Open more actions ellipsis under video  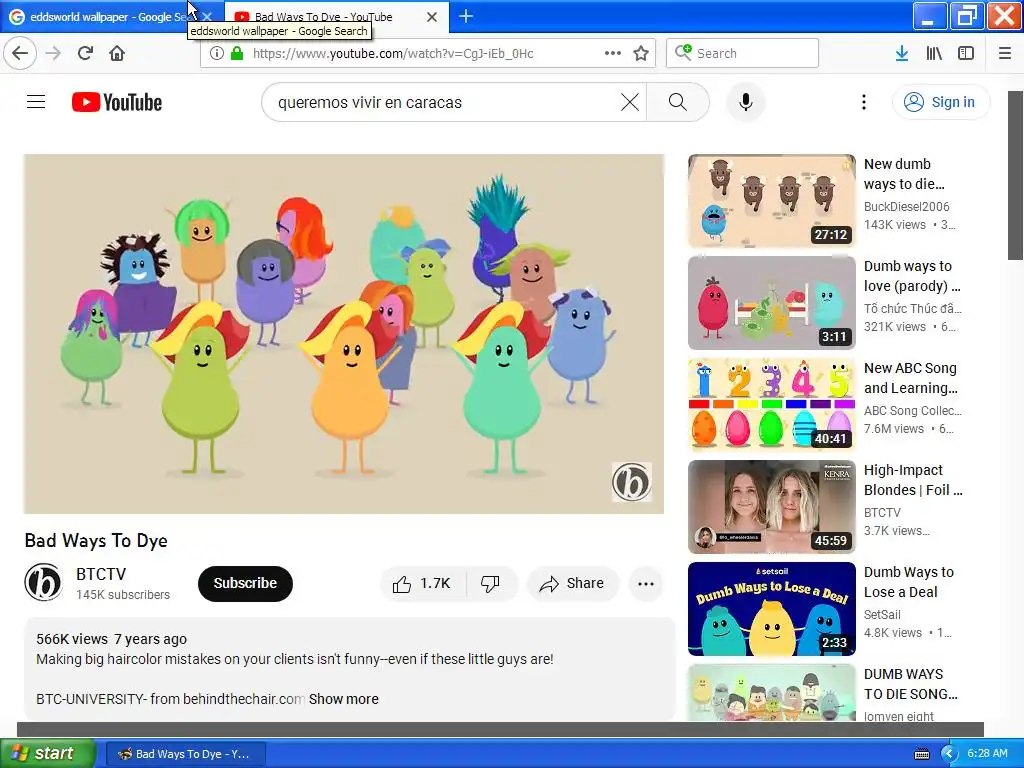click(646, 583)
